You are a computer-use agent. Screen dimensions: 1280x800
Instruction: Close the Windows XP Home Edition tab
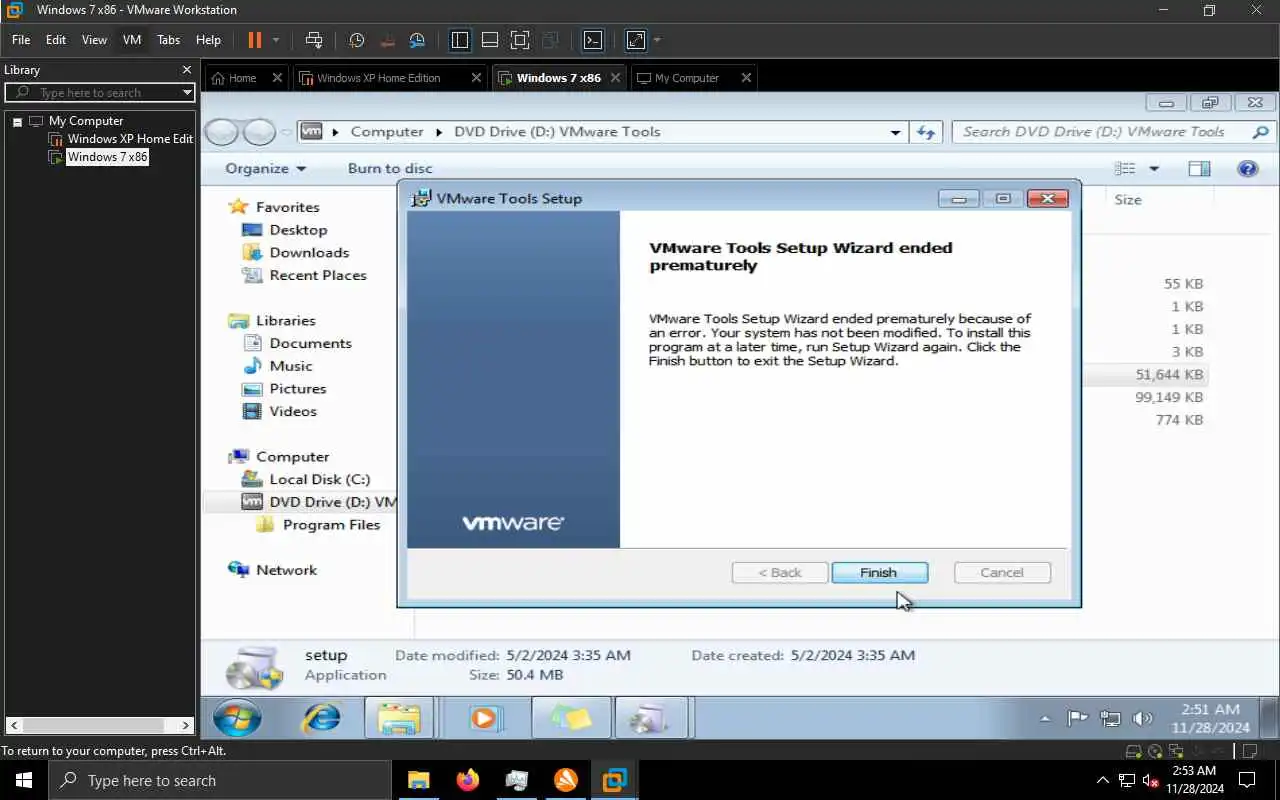pos(476,78)
